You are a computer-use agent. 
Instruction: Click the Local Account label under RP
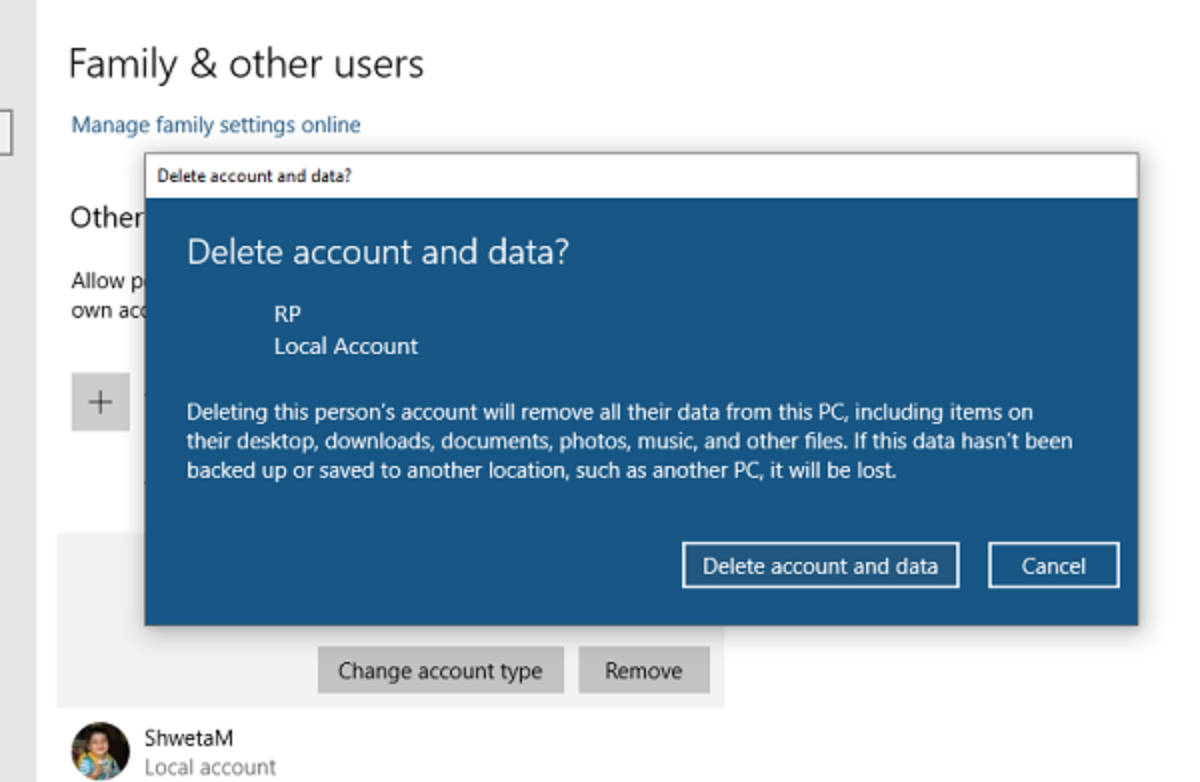pos(346,347)
